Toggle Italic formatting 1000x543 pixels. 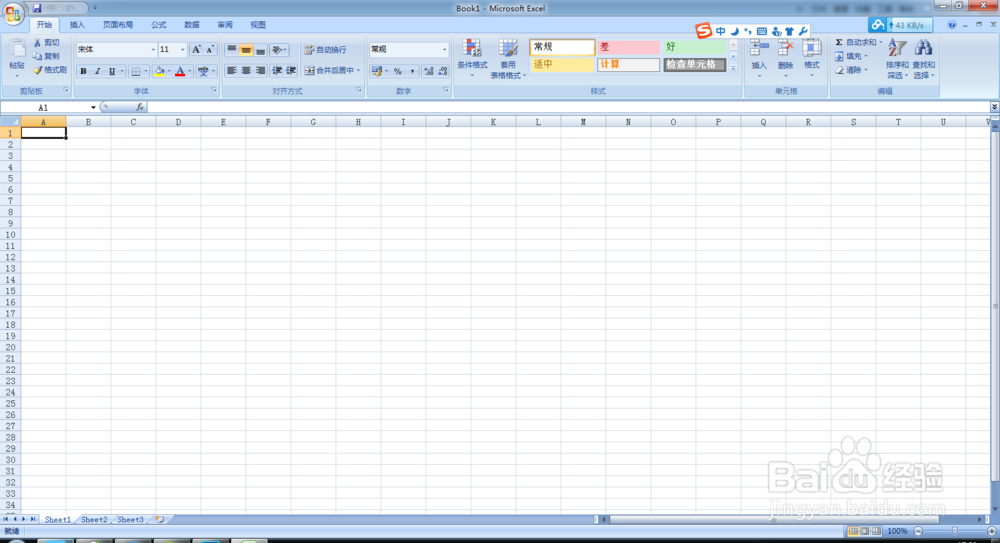(x=97, y=71)
